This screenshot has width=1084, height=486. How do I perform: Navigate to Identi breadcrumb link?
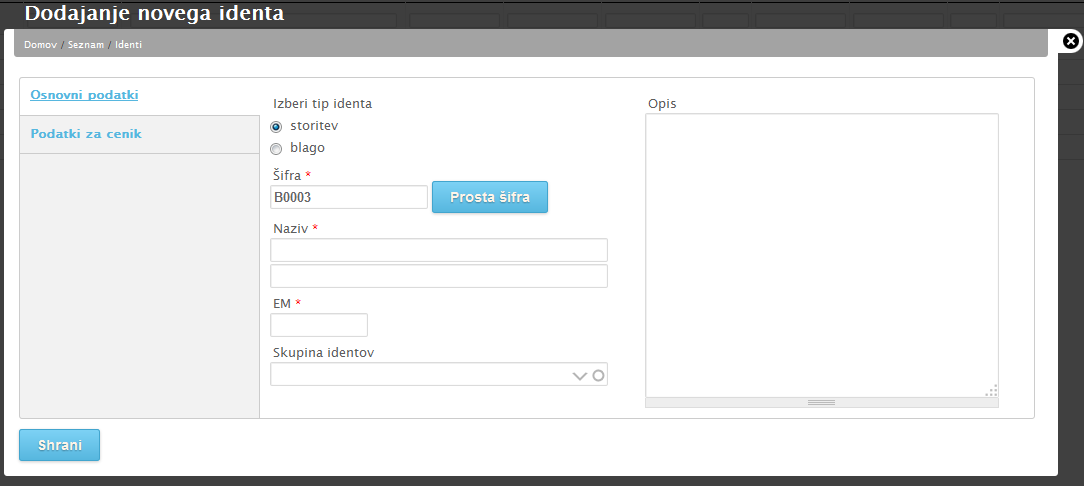point(128,45)
